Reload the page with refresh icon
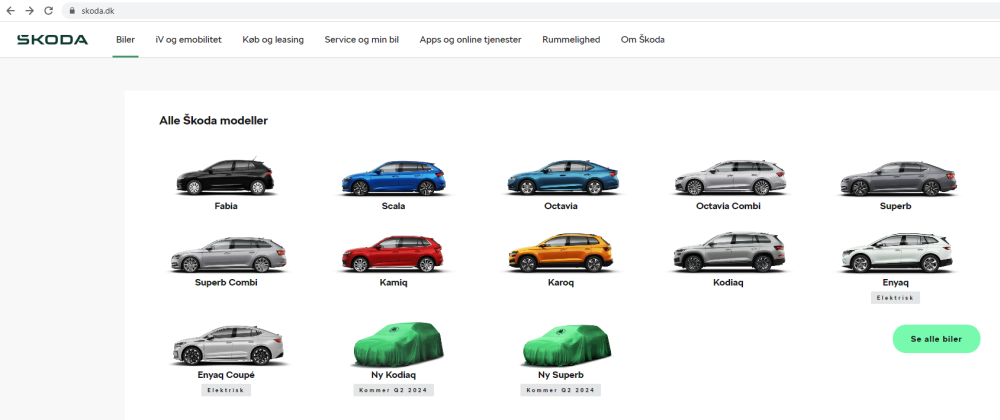Viewport: 1000px width, 420px height. coord(48,11)
